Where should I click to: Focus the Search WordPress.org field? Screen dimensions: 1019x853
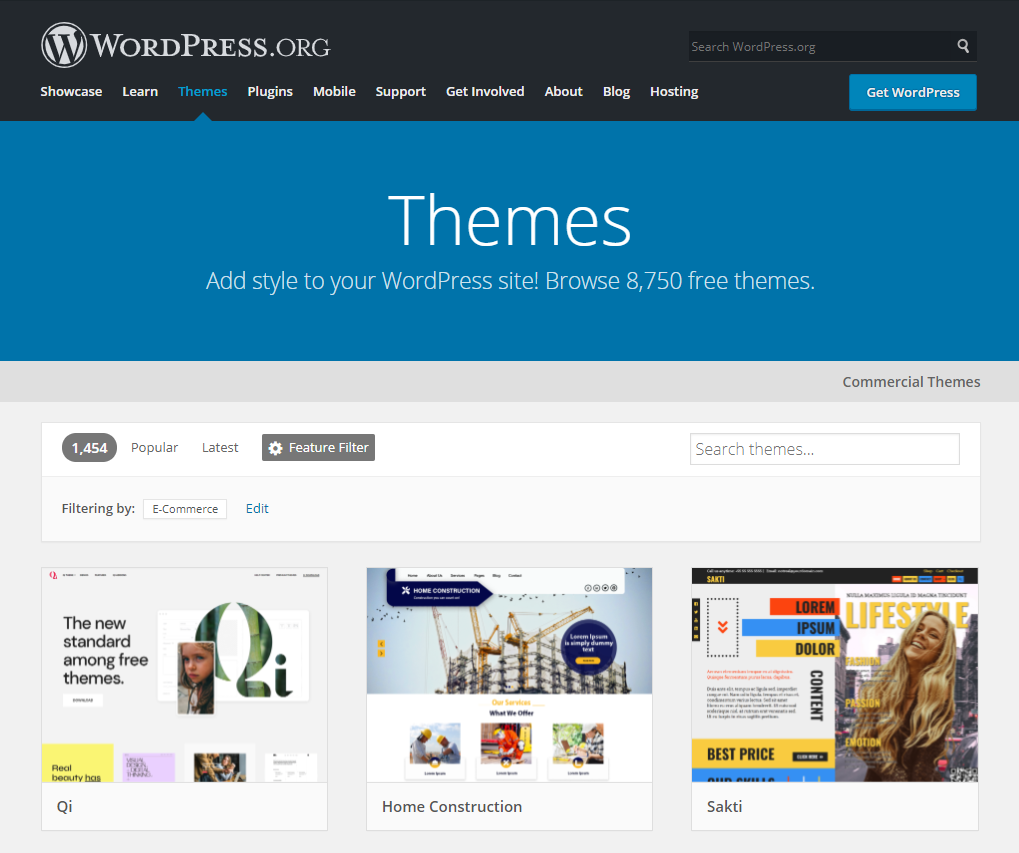tap(821, 46)
